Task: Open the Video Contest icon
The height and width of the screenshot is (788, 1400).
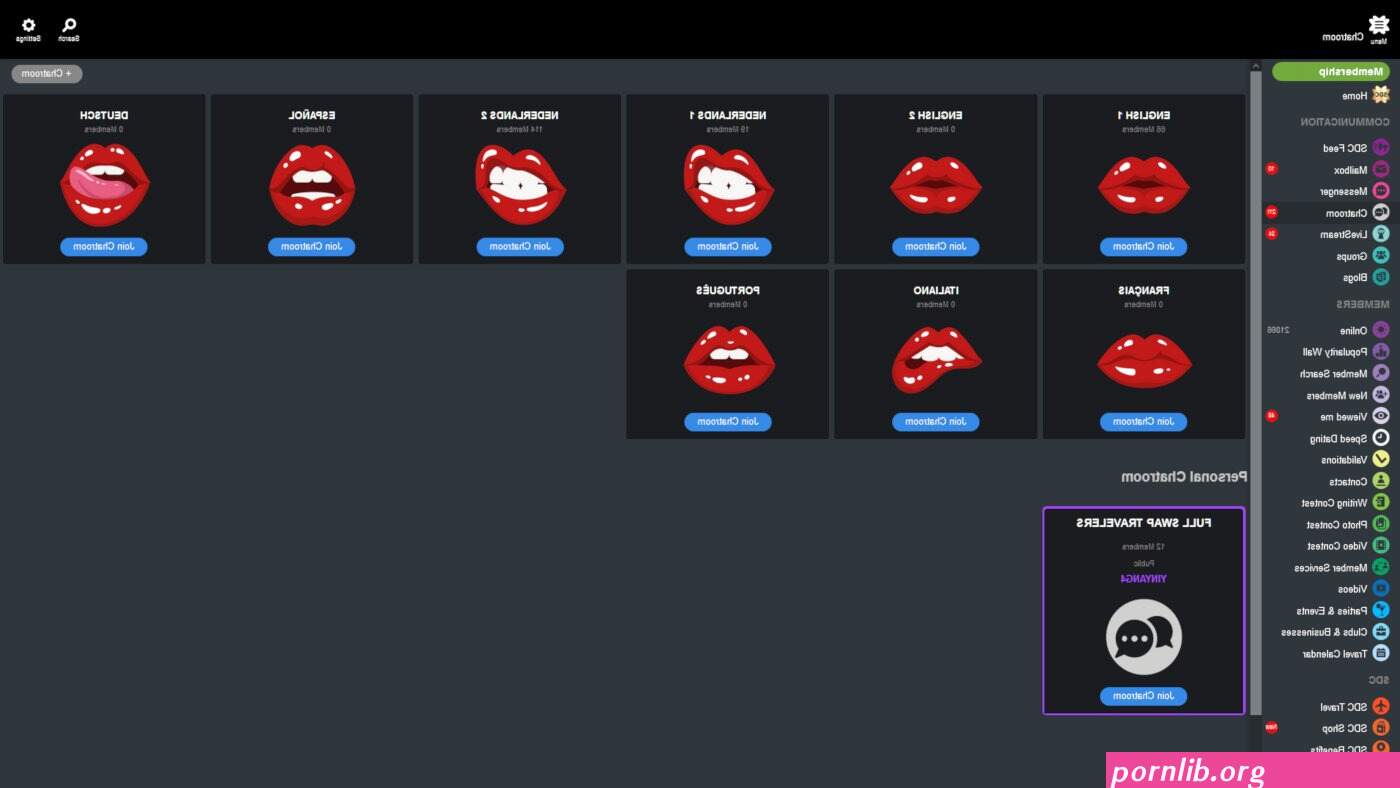Action: (x=1381, y=546)
